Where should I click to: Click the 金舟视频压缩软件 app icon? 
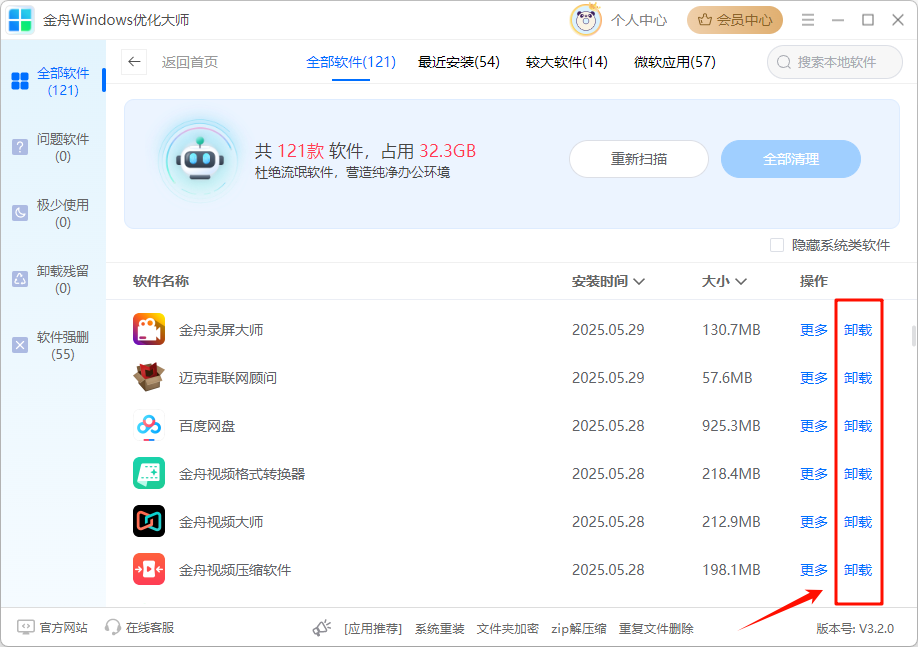(x=149, y=569)
